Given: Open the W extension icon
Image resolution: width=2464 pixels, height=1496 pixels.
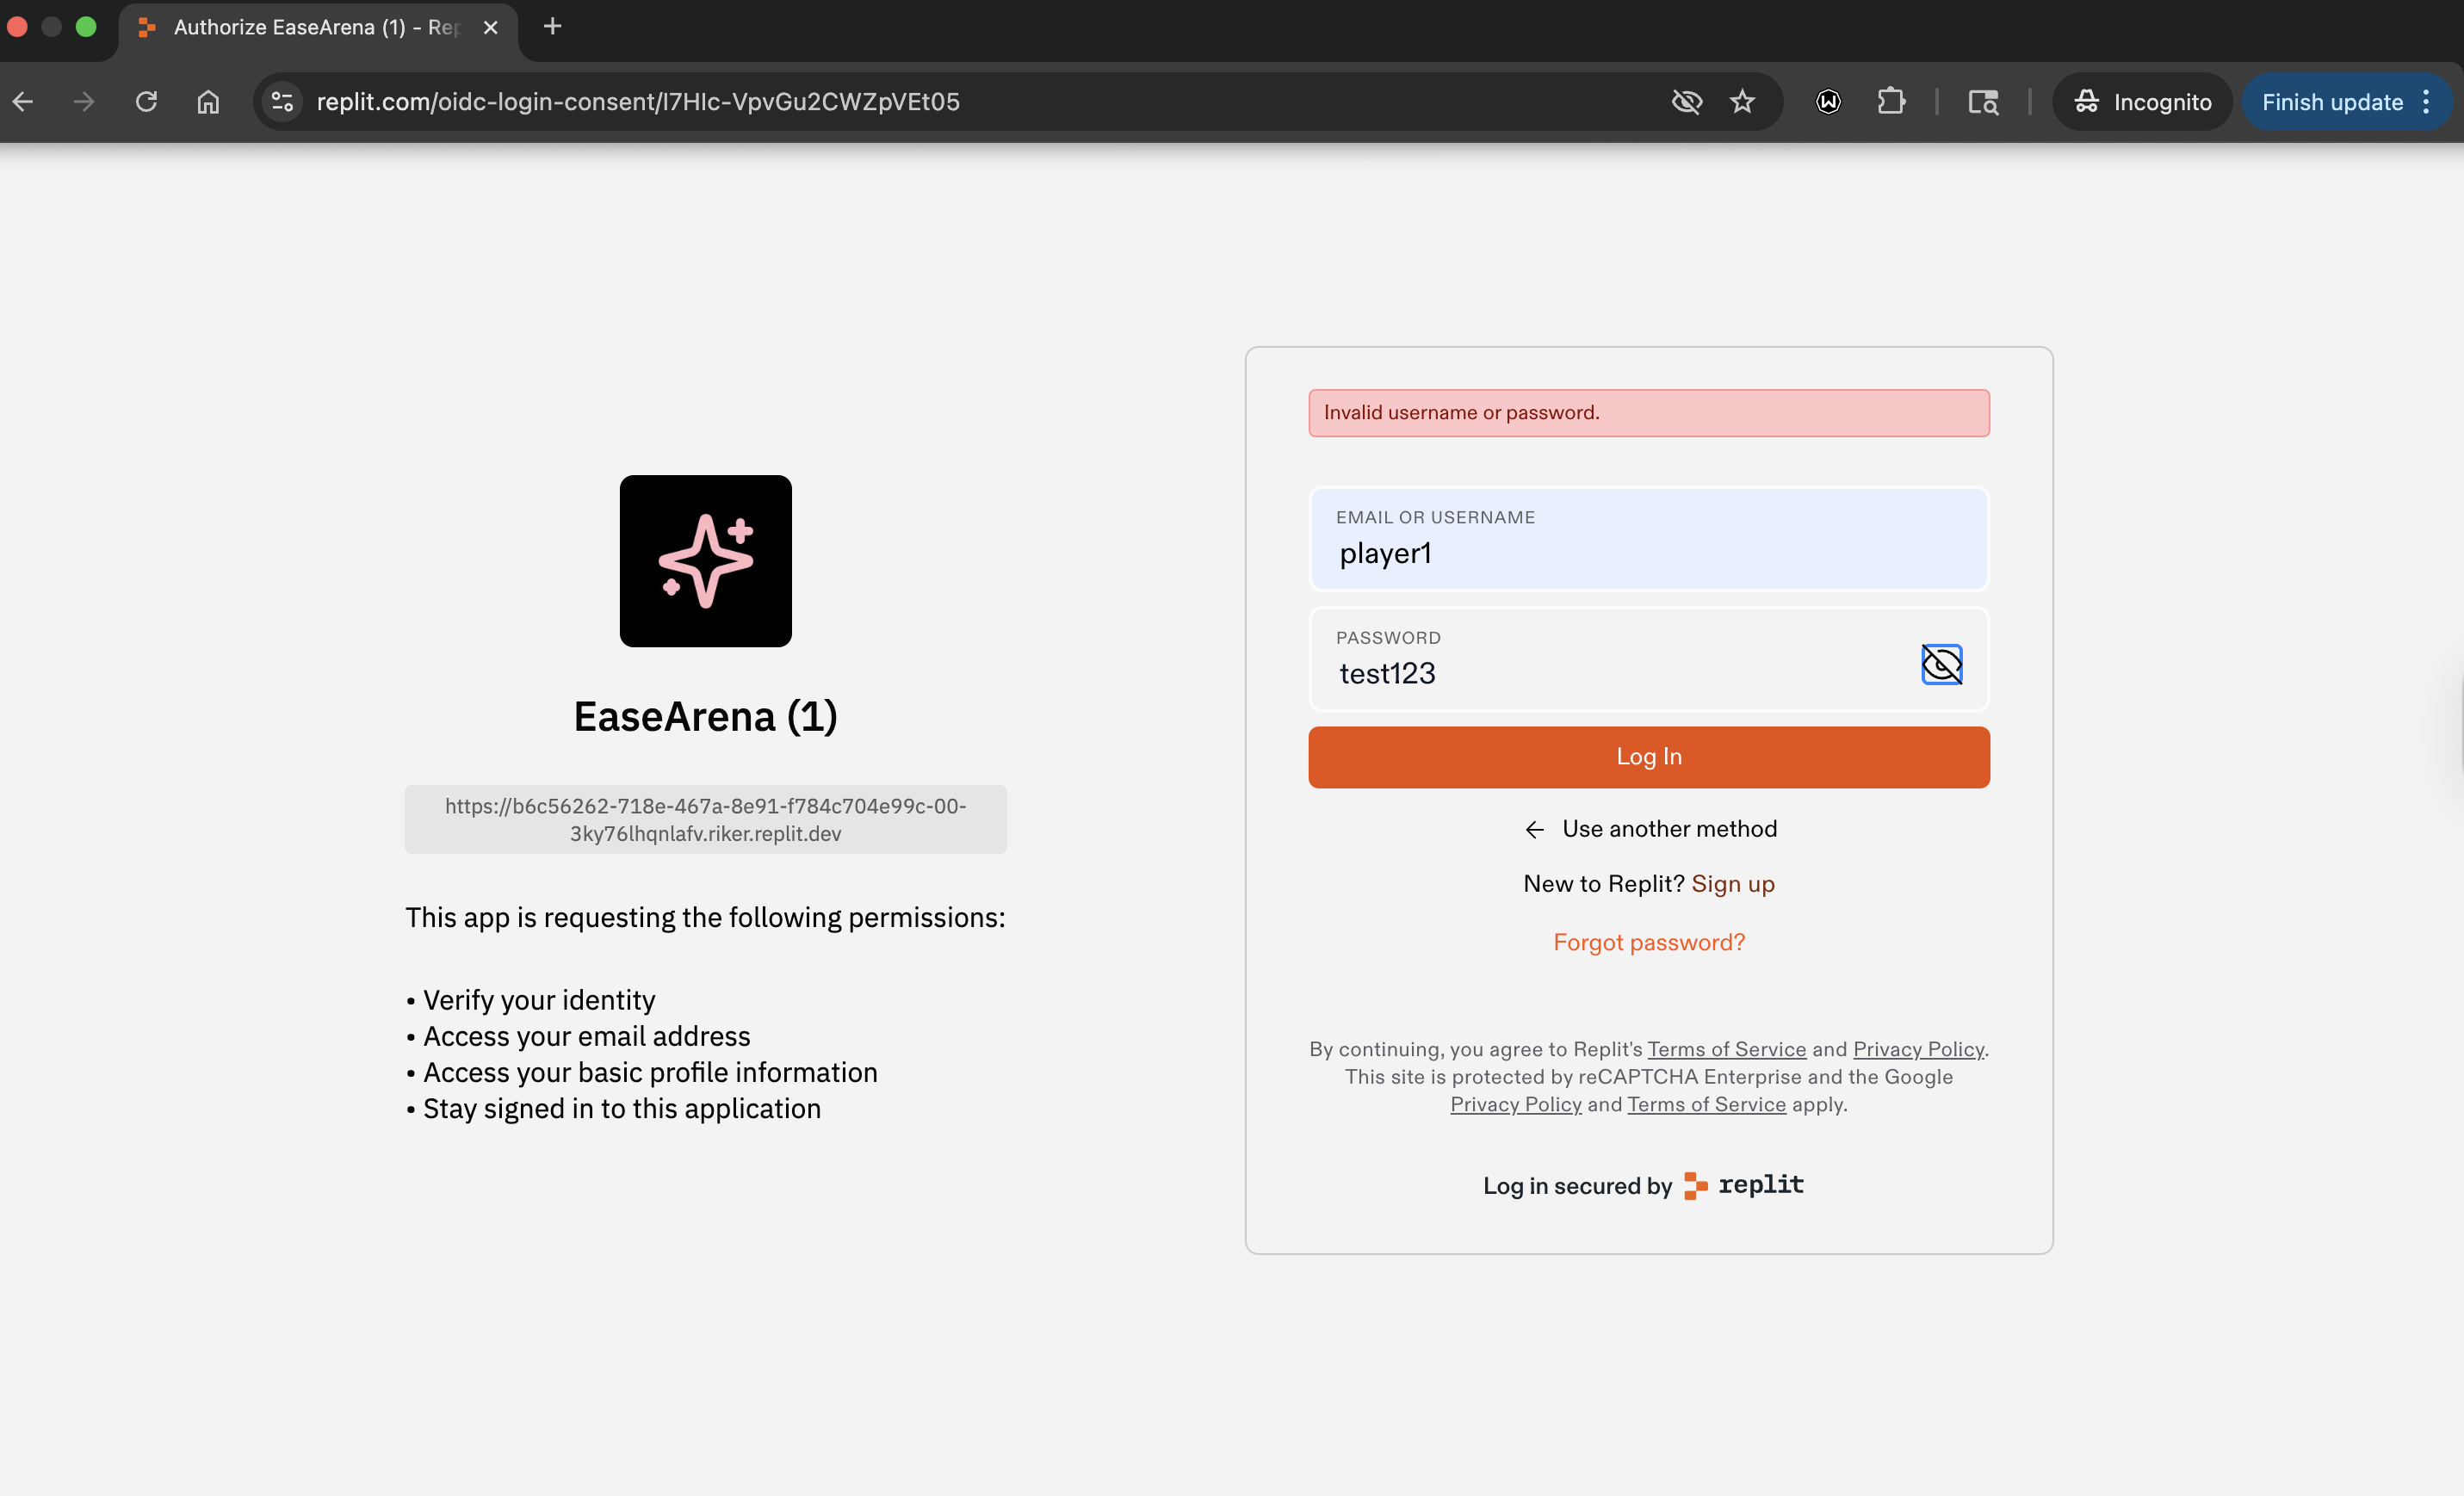Looking at the screenshot, I should click(x=1828, y=102).
